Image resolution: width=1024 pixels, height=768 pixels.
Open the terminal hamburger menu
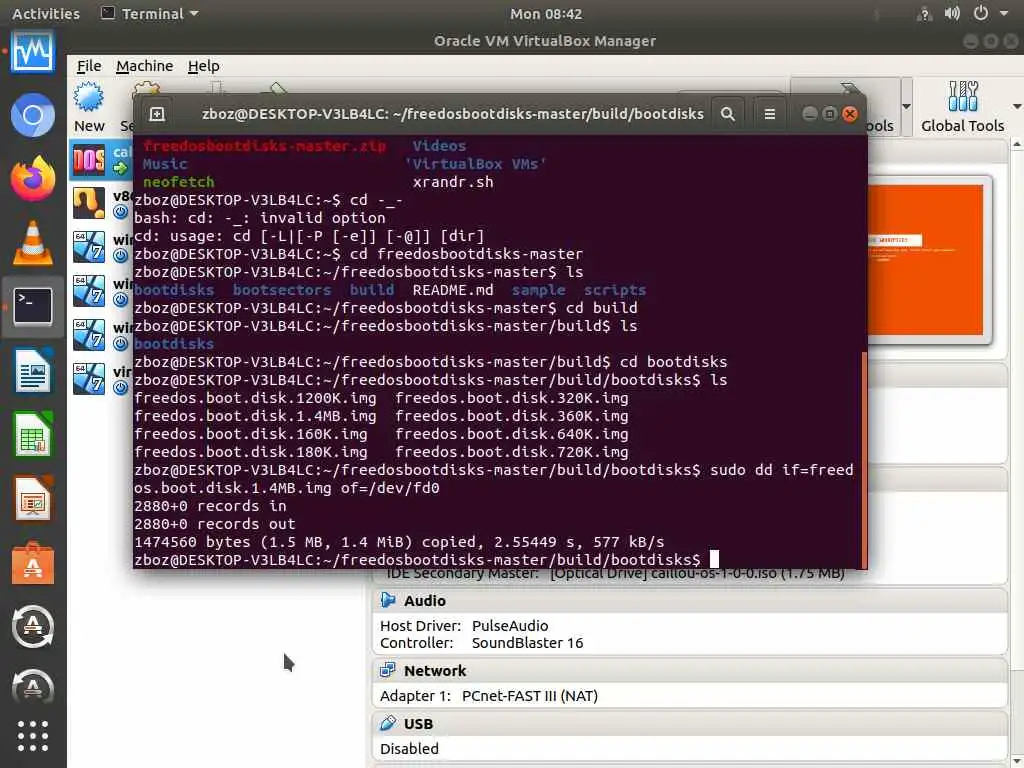coord(770,114)
